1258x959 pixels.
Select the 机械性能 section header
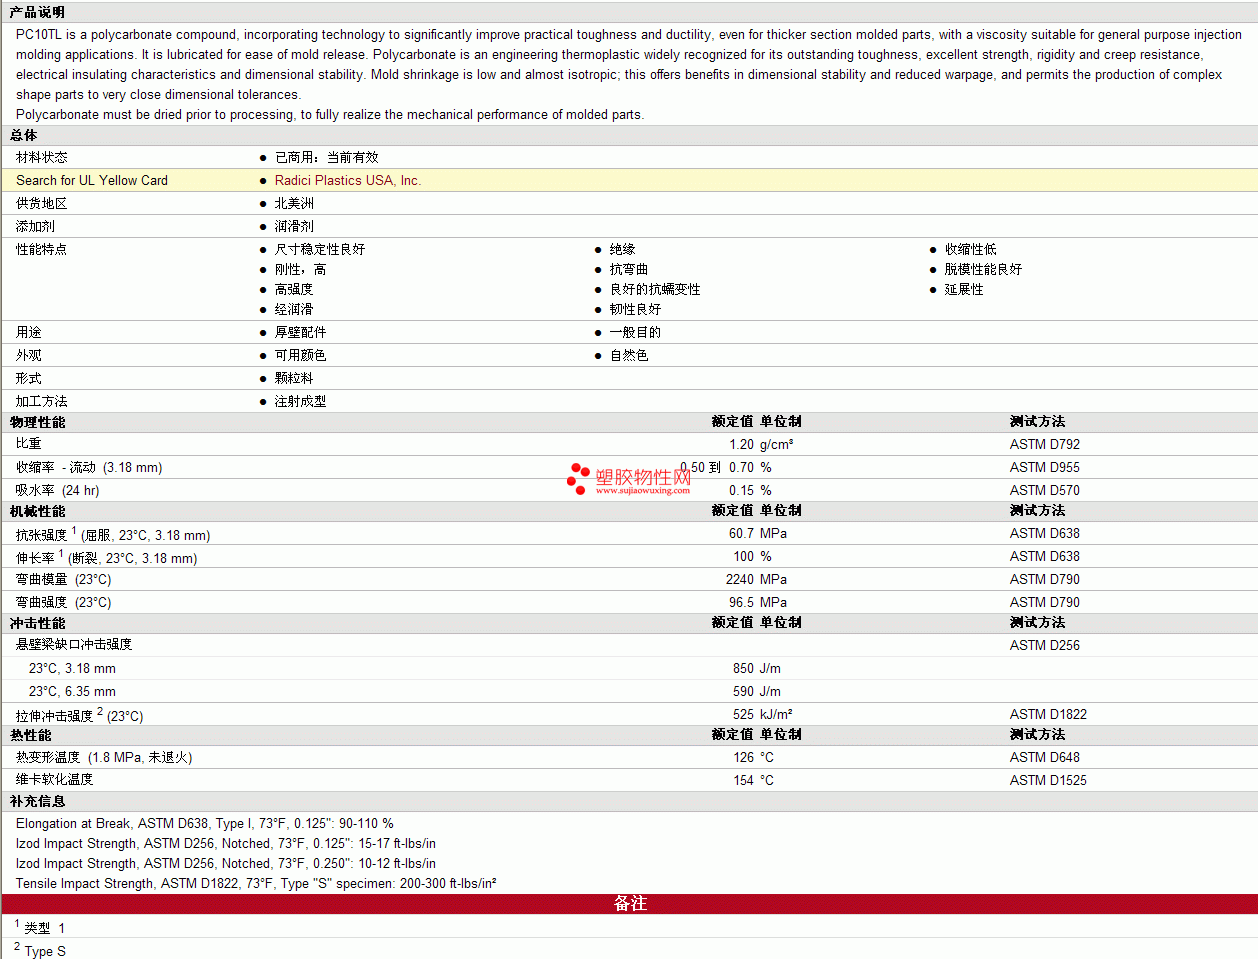tap(37, 511)
